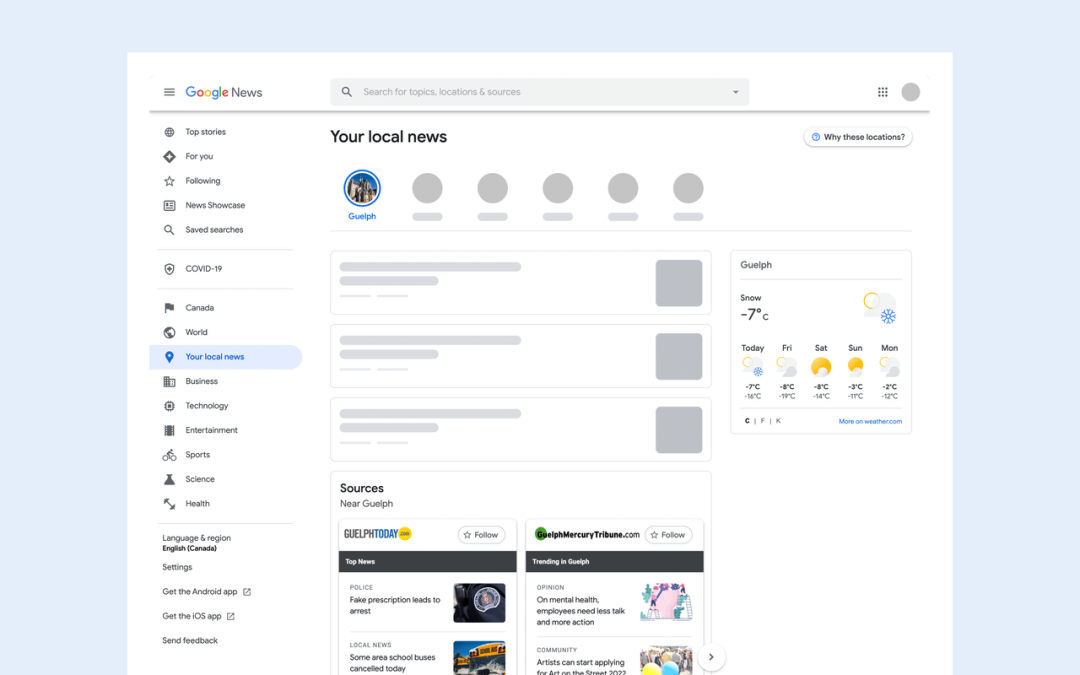Screen dimensions: 1080x675
Task: Click the Science flask icon
Action: tap(169, 479)
